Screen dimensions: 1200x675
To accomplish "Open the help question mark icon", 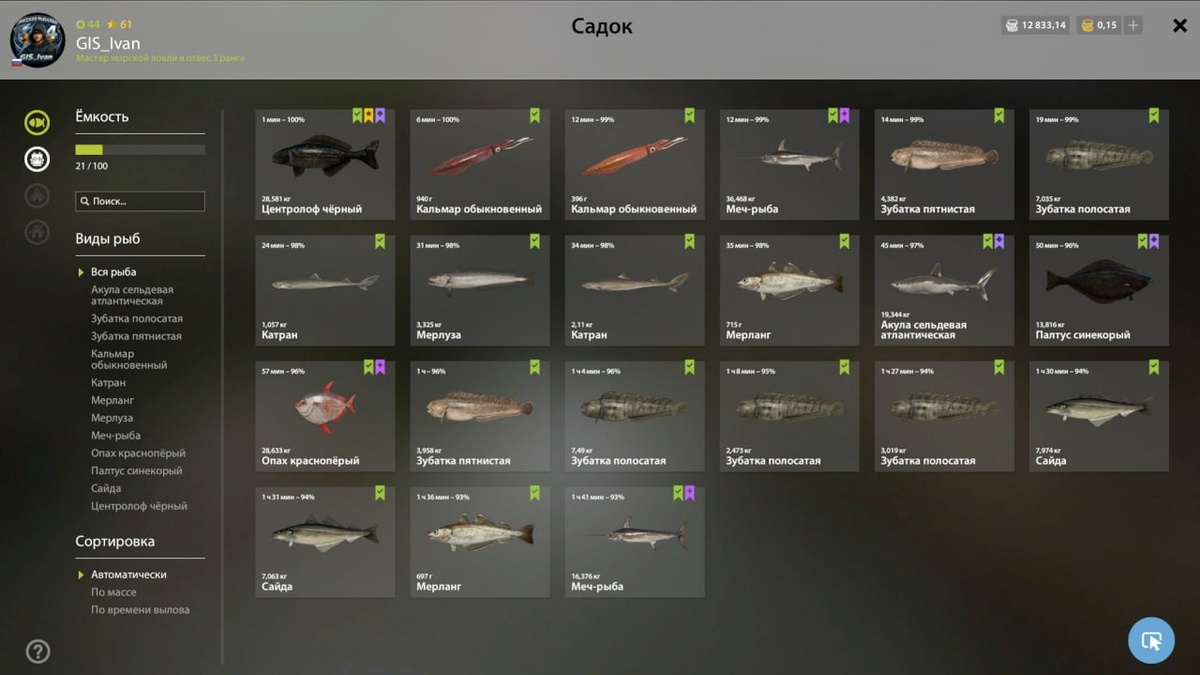I will pos(37,651).
